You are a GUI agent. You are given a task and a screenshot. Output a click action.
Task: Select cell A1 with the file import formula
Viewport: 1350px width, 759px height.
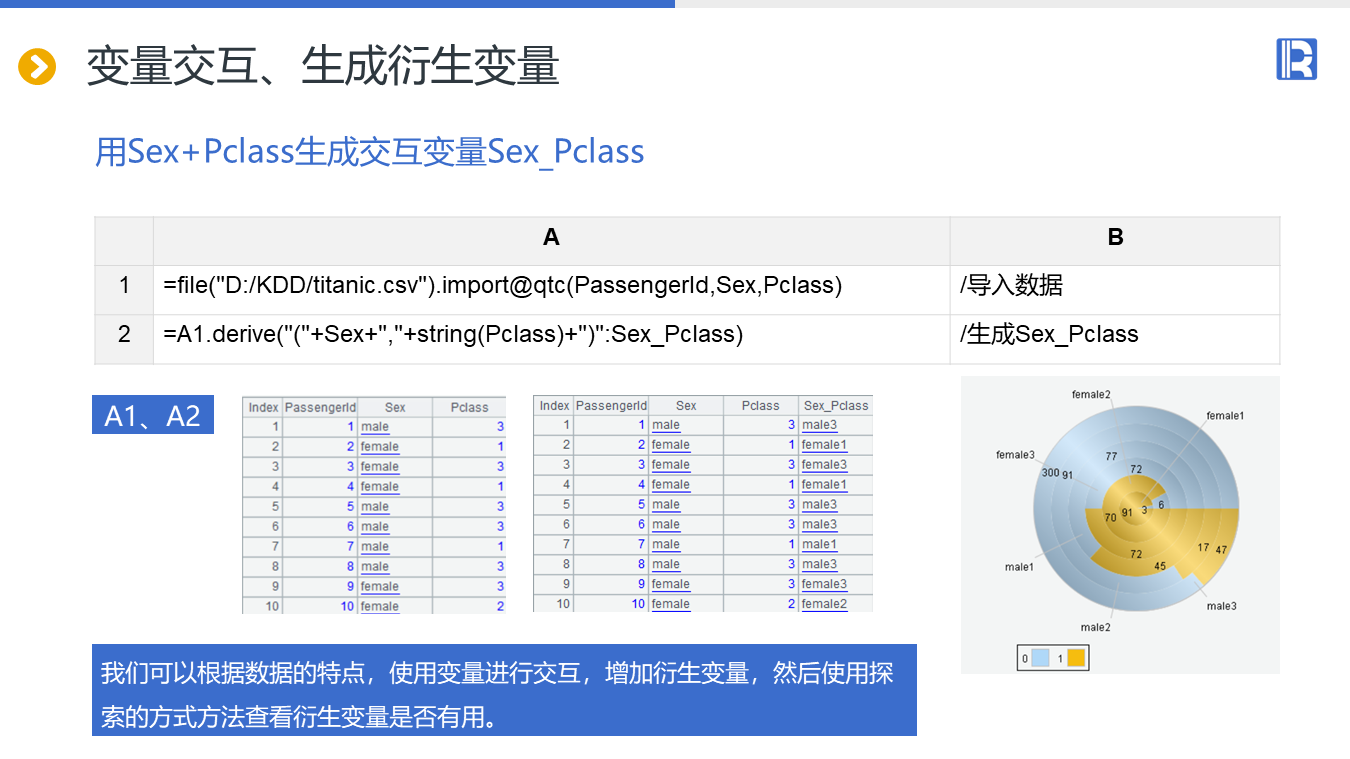coord(551,286)
